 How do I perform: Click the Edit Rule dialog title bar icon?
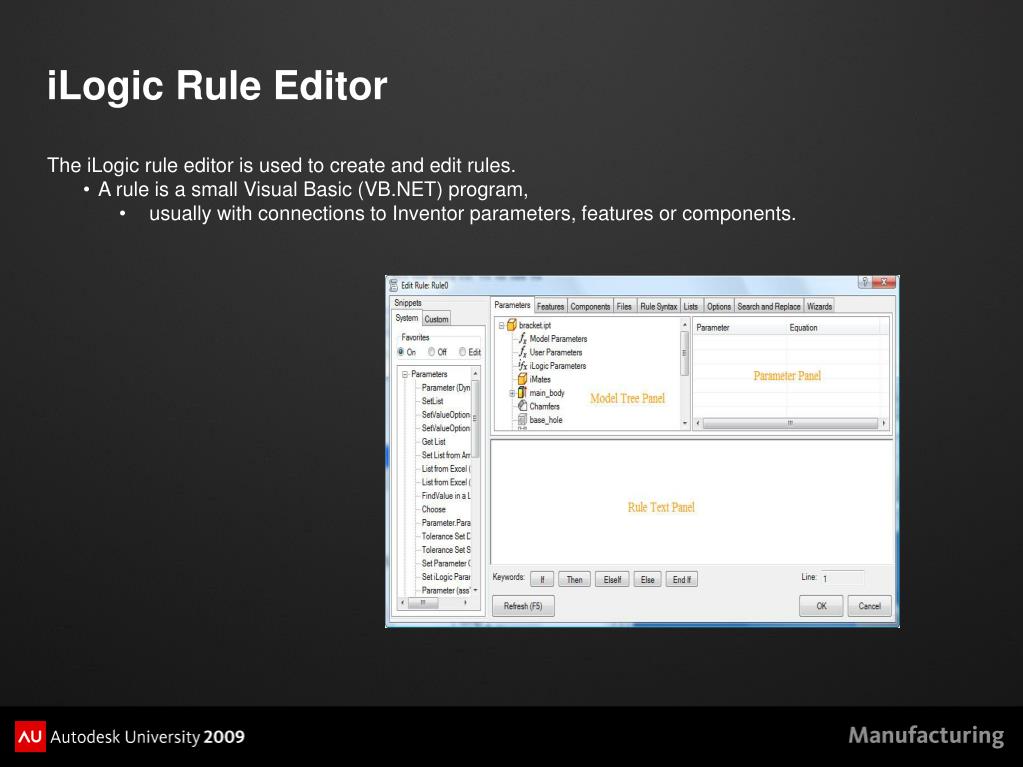[x=393, y=285]
